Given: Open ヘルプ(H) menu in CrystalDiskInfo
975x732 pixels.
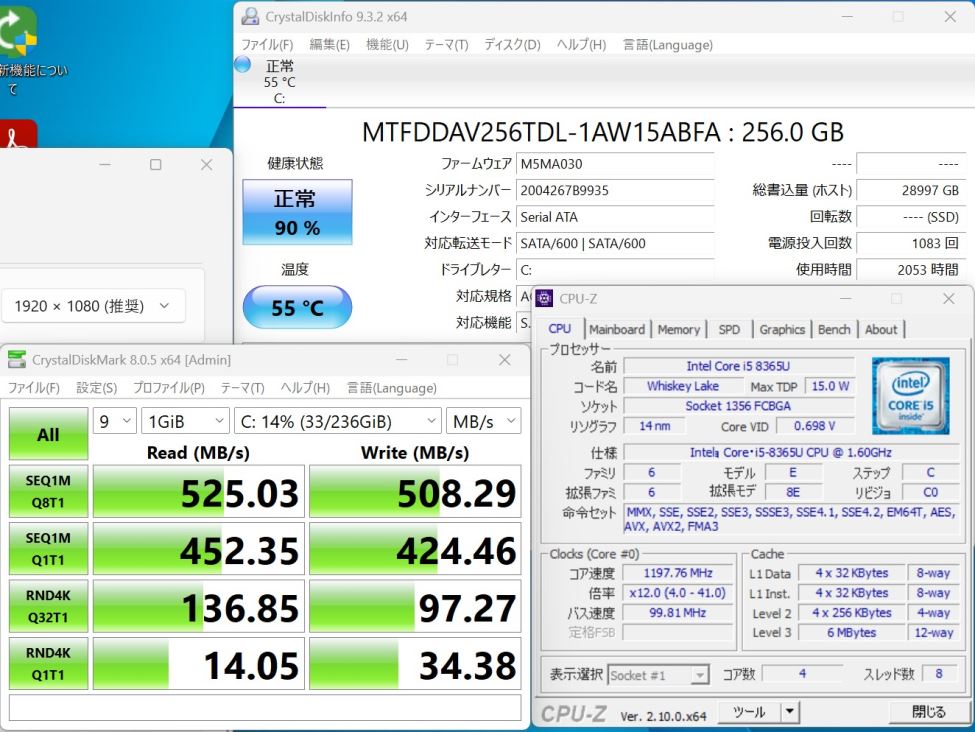Looking at the screenshot, I should tap(581, 45).
